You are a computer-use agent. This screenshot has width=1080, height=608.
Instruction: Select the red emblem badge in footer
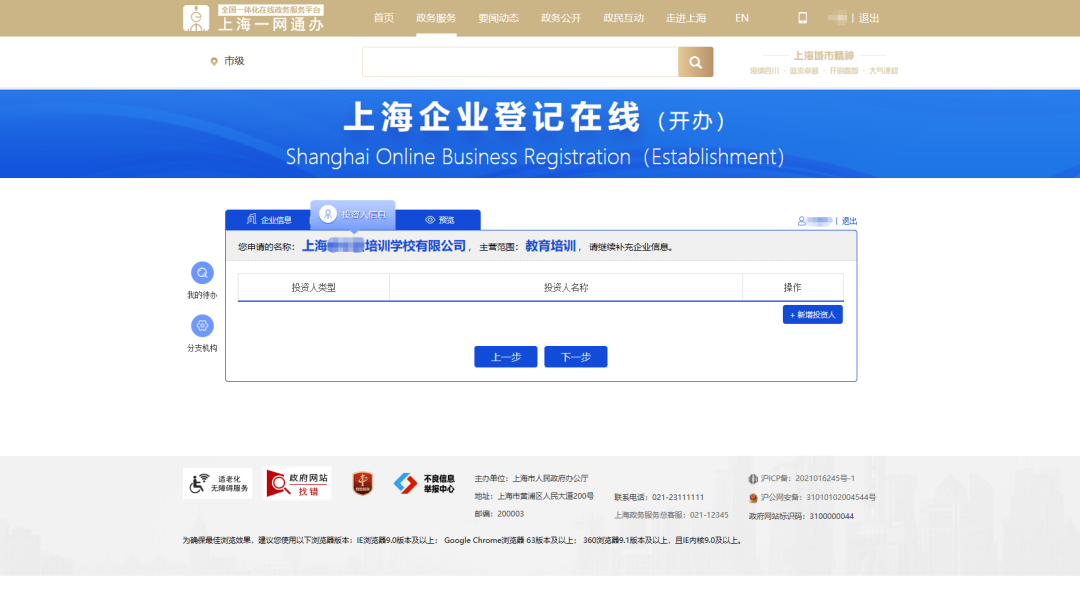point(362,483)
